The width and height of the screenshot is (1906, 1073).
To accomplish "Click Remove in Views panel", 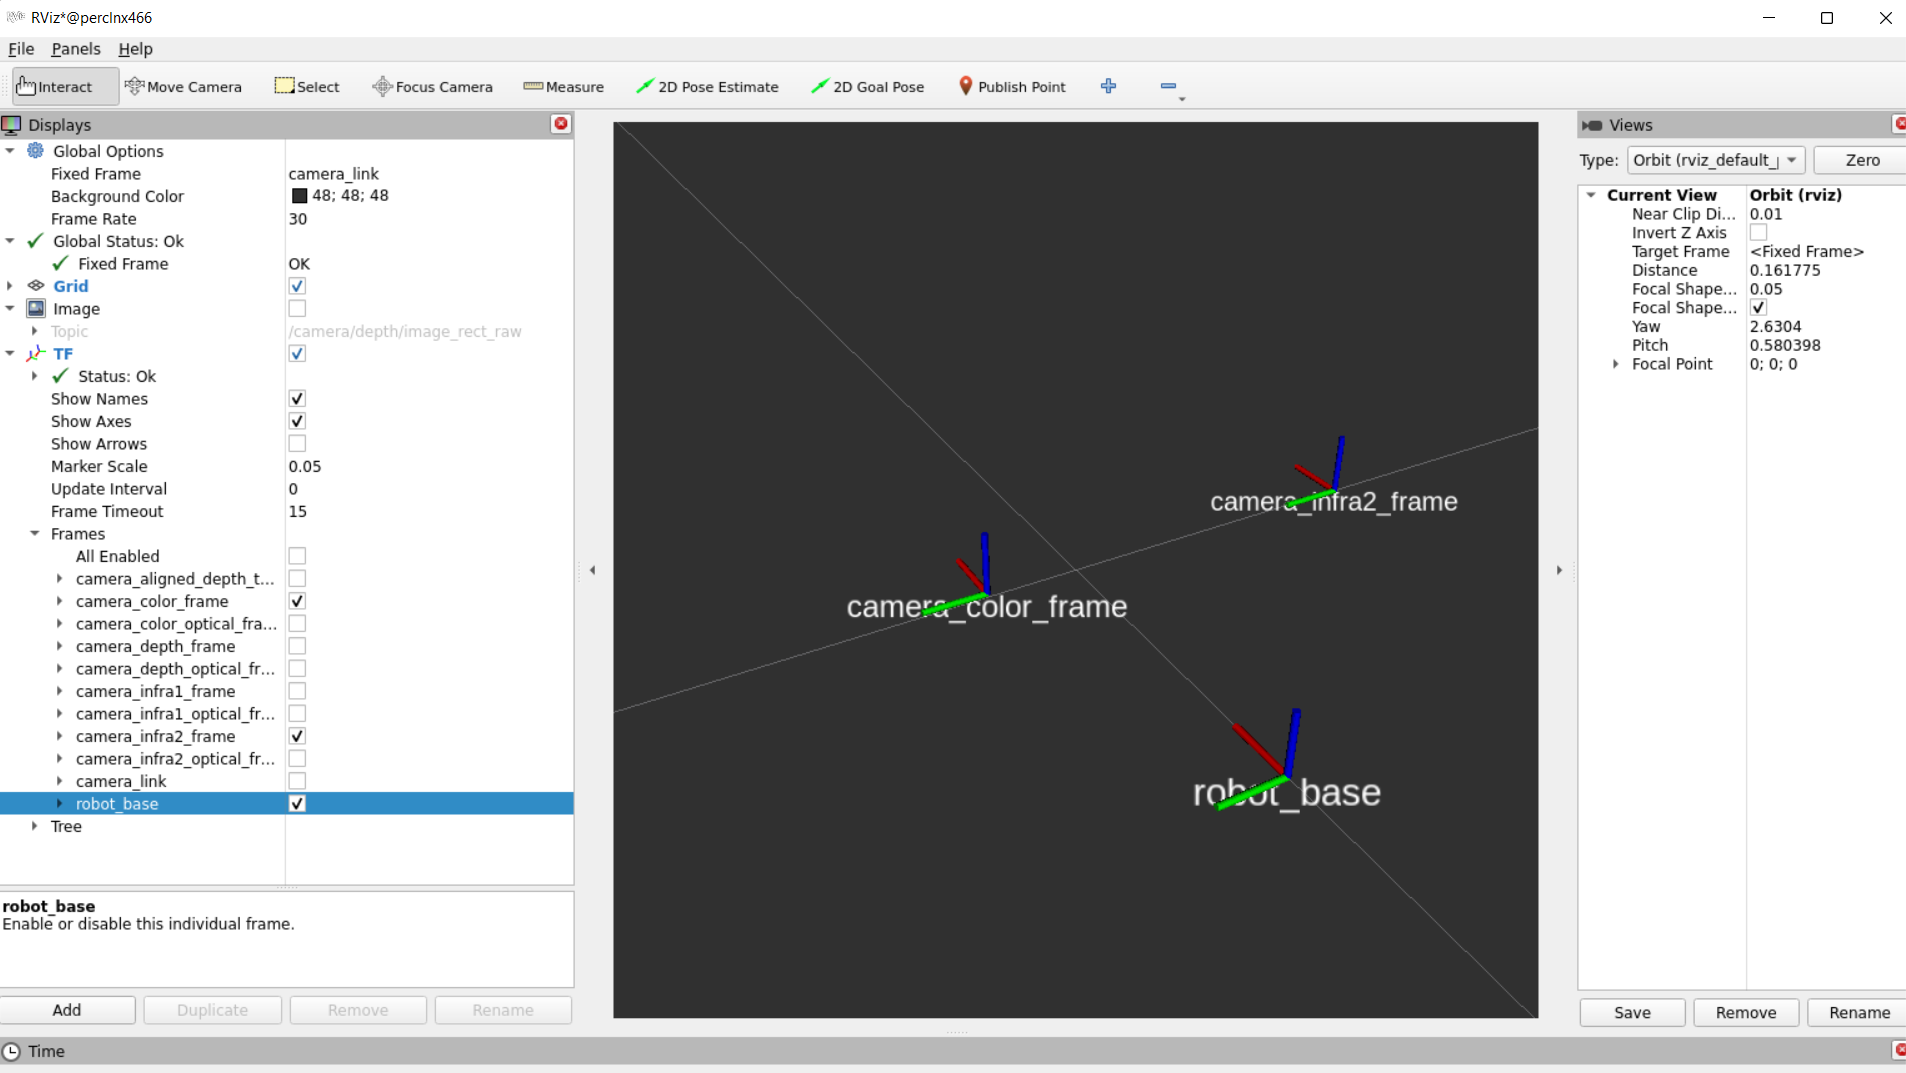I will [1746, 1012].
